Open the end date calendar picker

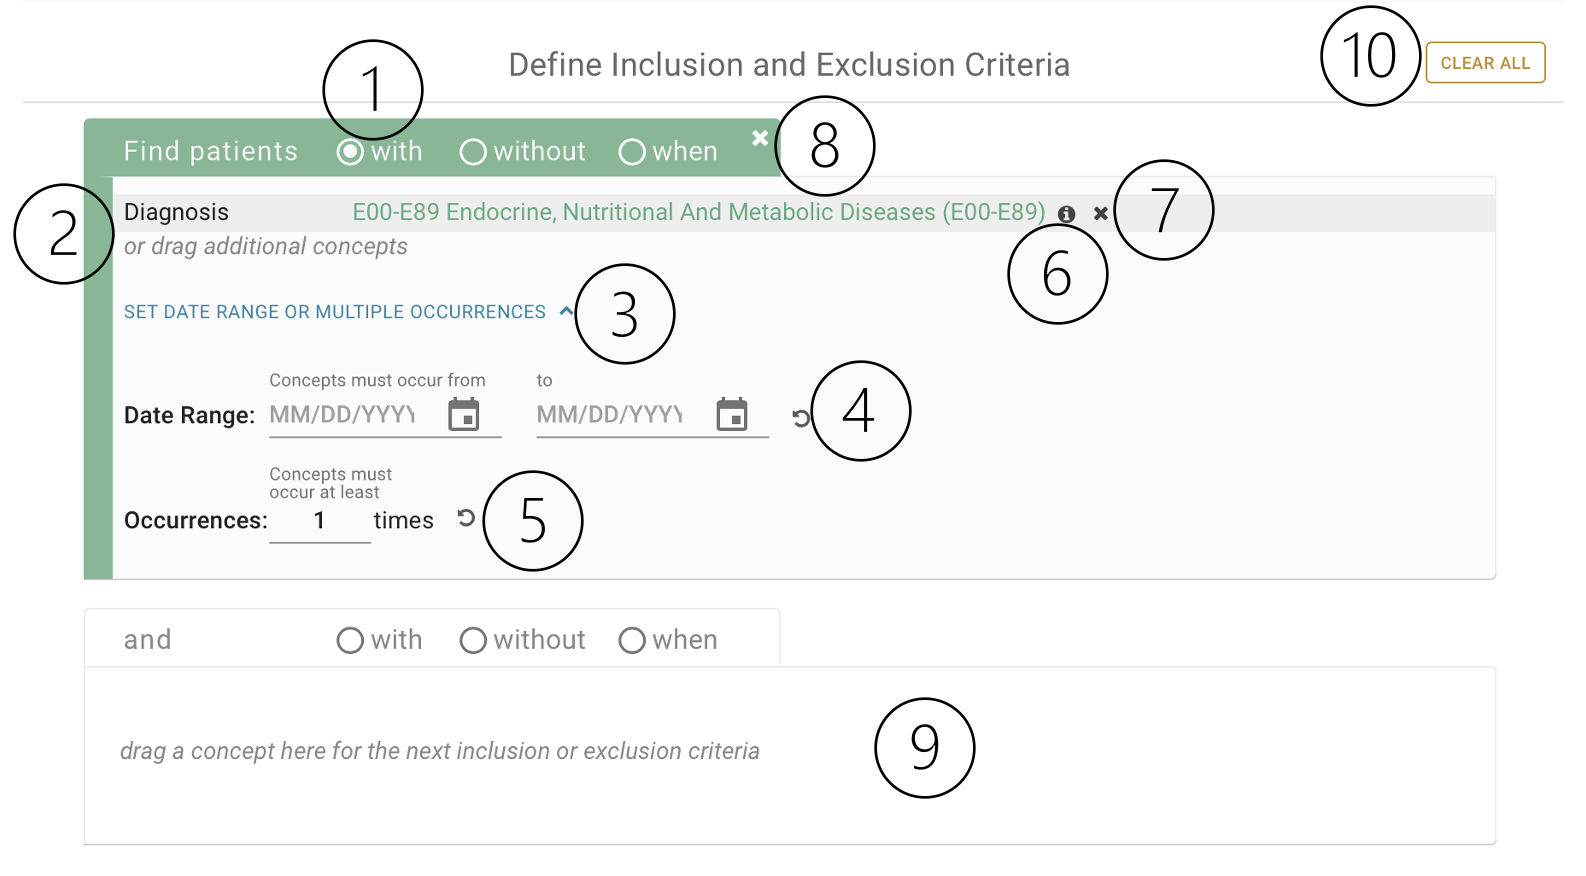[732, 414]
